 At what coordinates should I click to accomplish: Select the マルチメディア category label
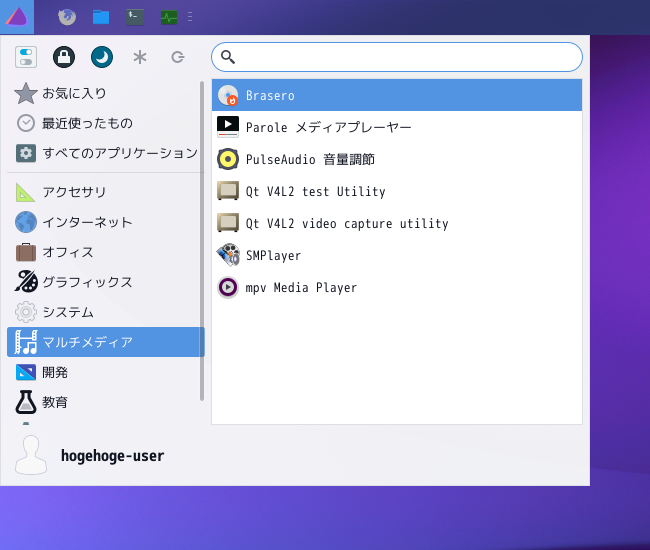point(87,342)
